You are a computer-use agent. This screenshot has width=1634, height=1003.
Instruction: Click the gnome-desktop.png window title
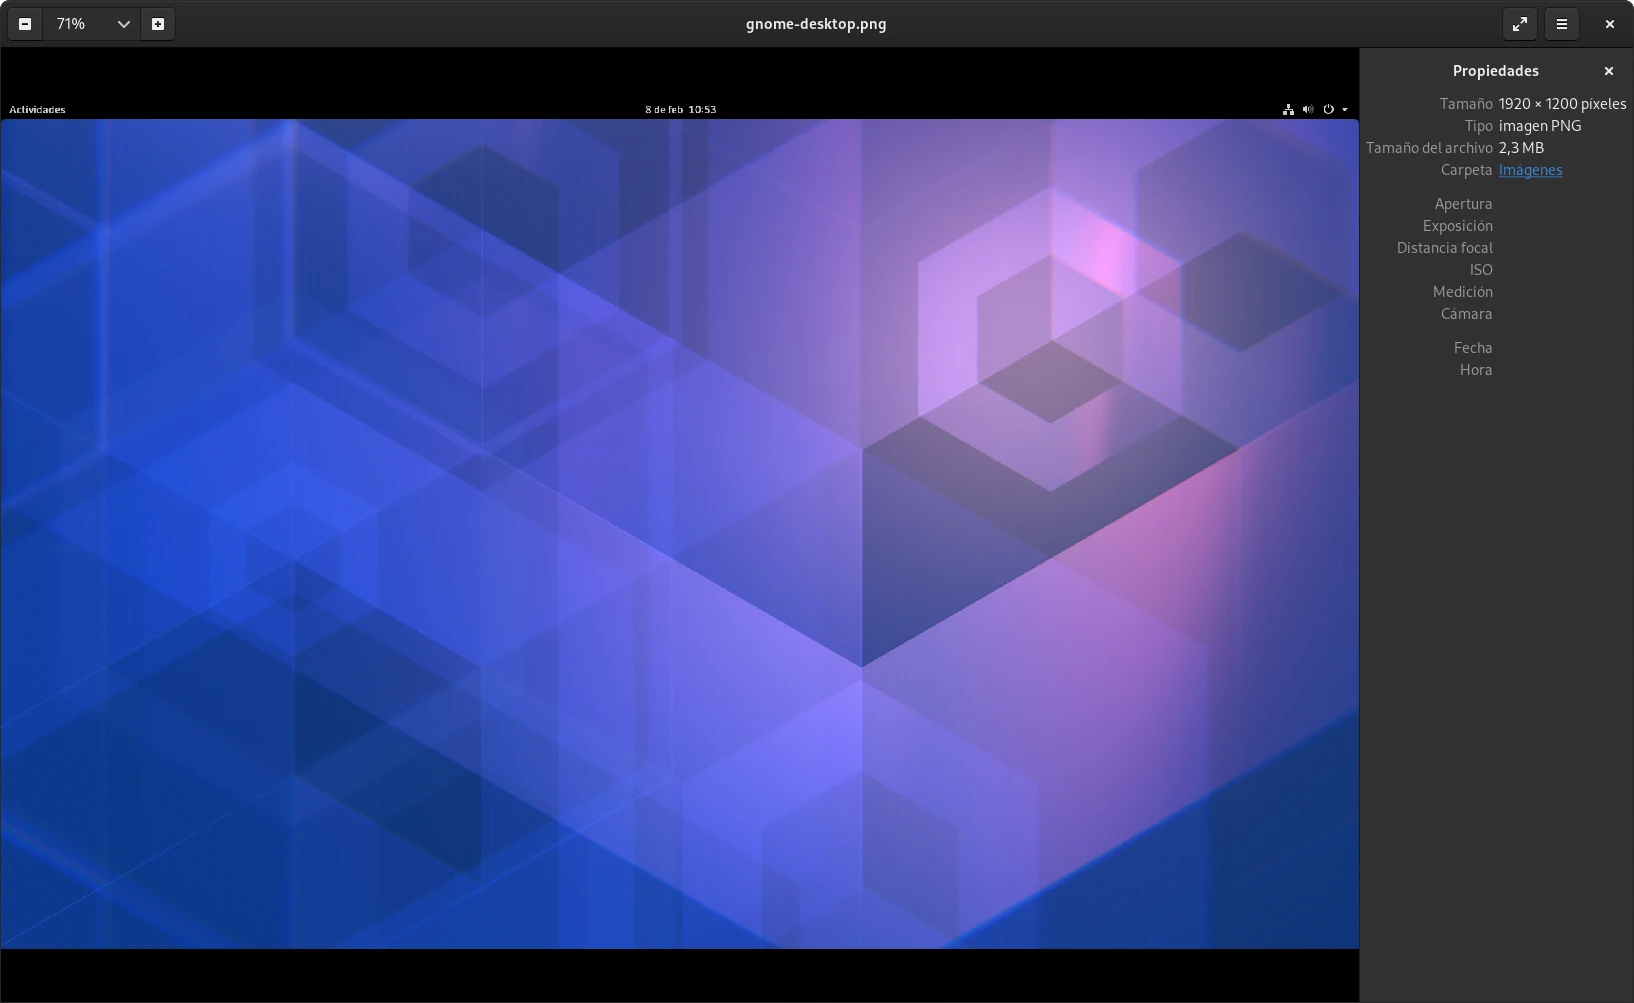coord(816,24)
